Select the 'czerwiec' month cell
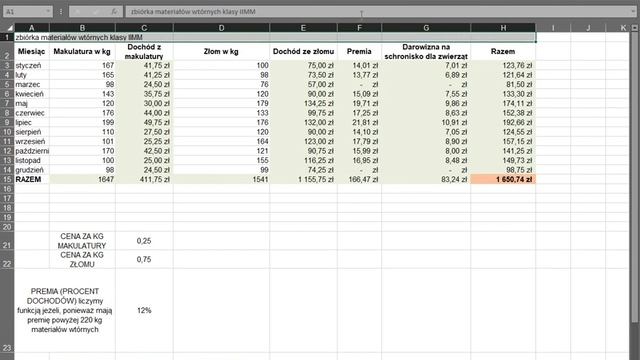 click(32, 113)
